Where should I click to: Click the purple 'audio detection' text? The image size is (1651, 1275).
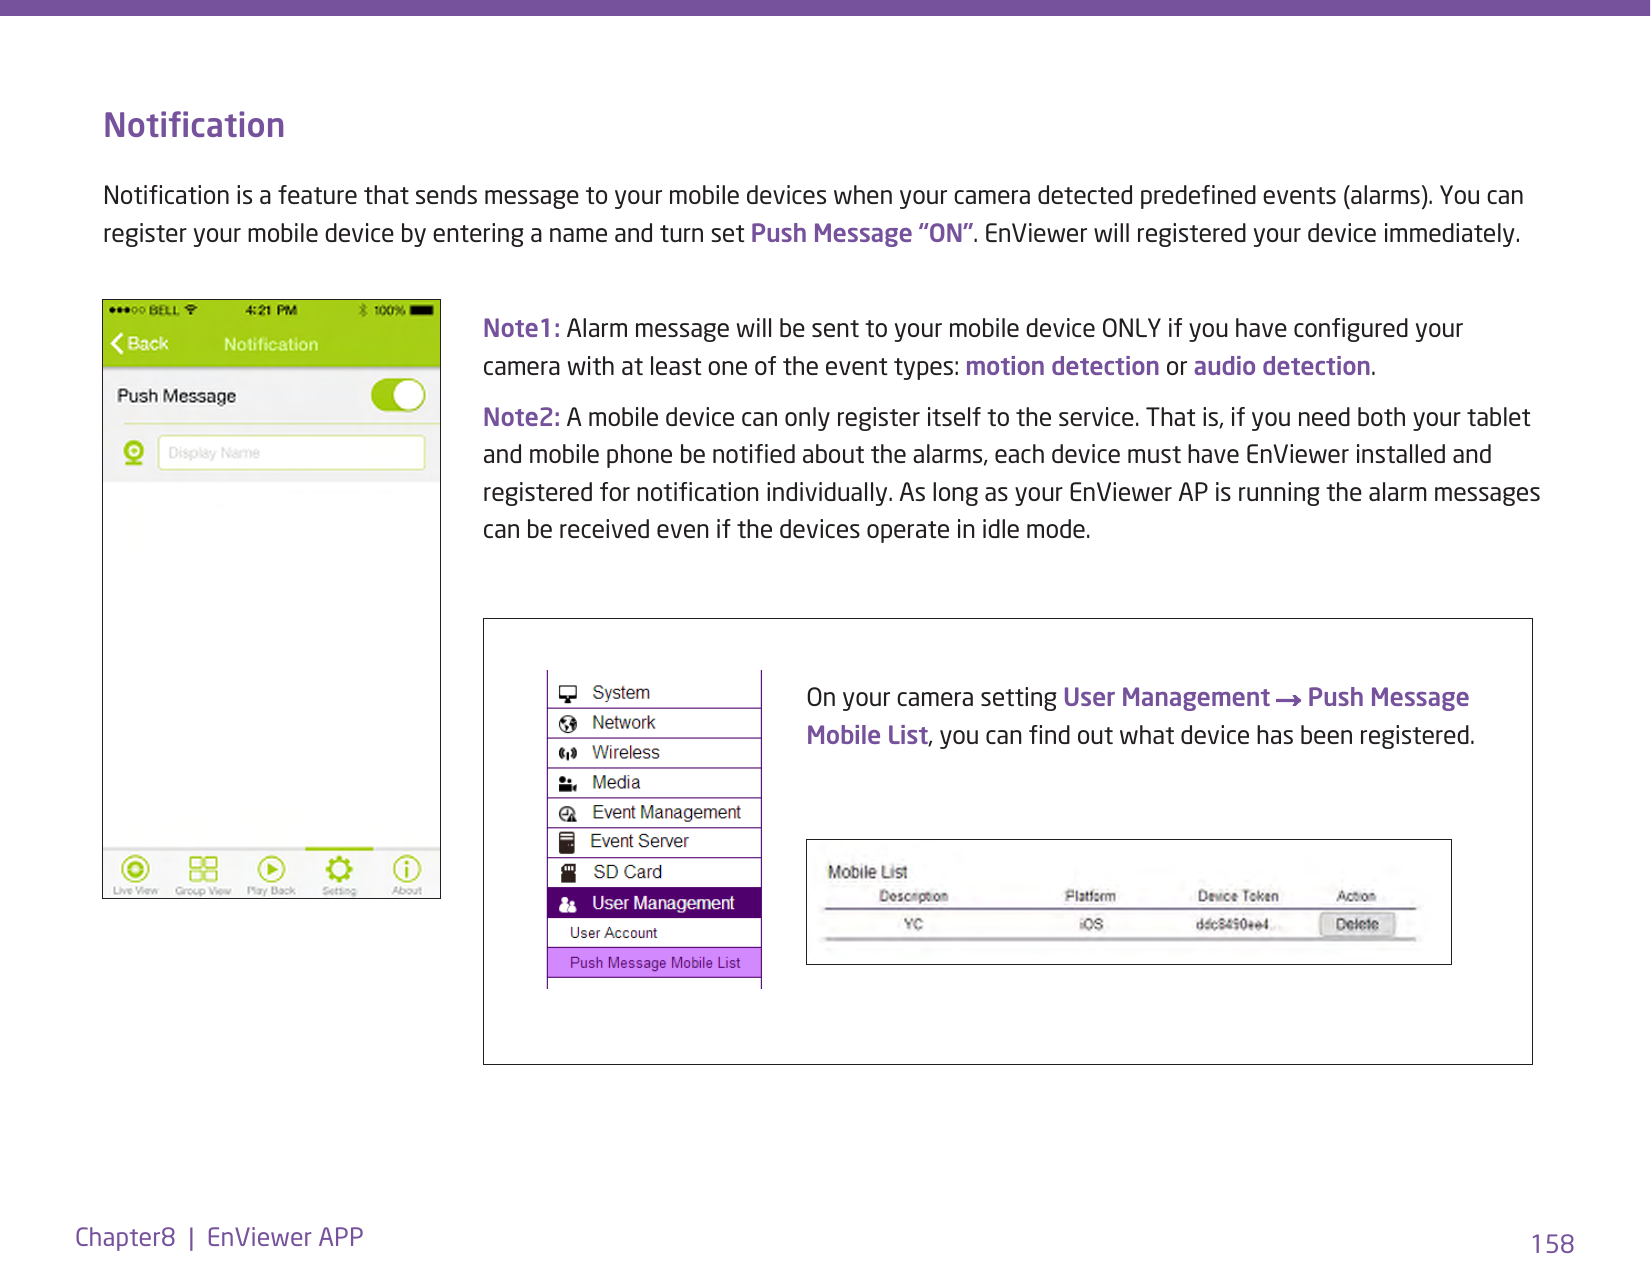1282,367
